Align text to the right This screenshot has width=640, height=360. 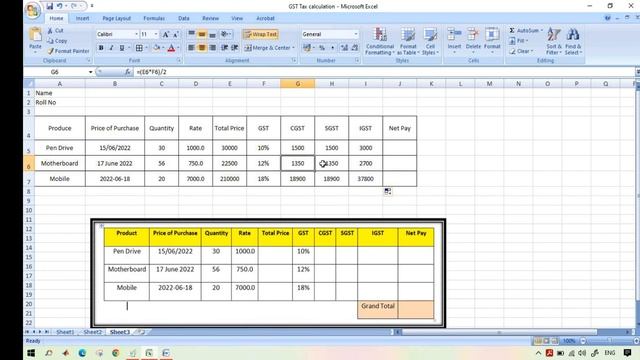(212, 48)
